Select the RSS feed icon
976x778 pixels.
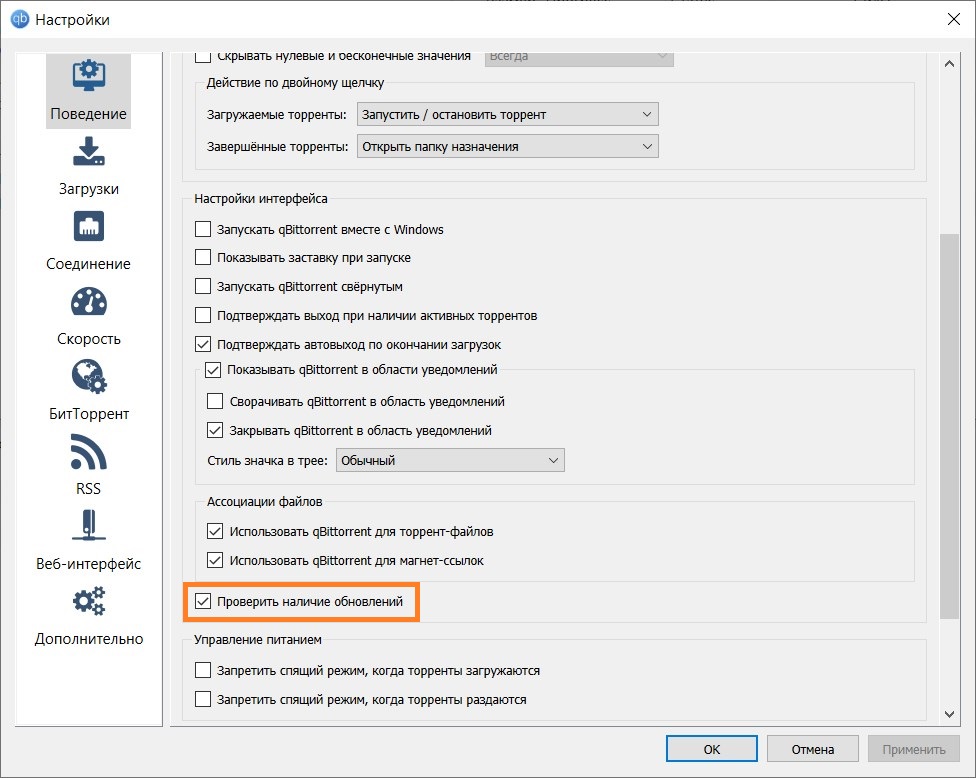click(x=89, y=452)
